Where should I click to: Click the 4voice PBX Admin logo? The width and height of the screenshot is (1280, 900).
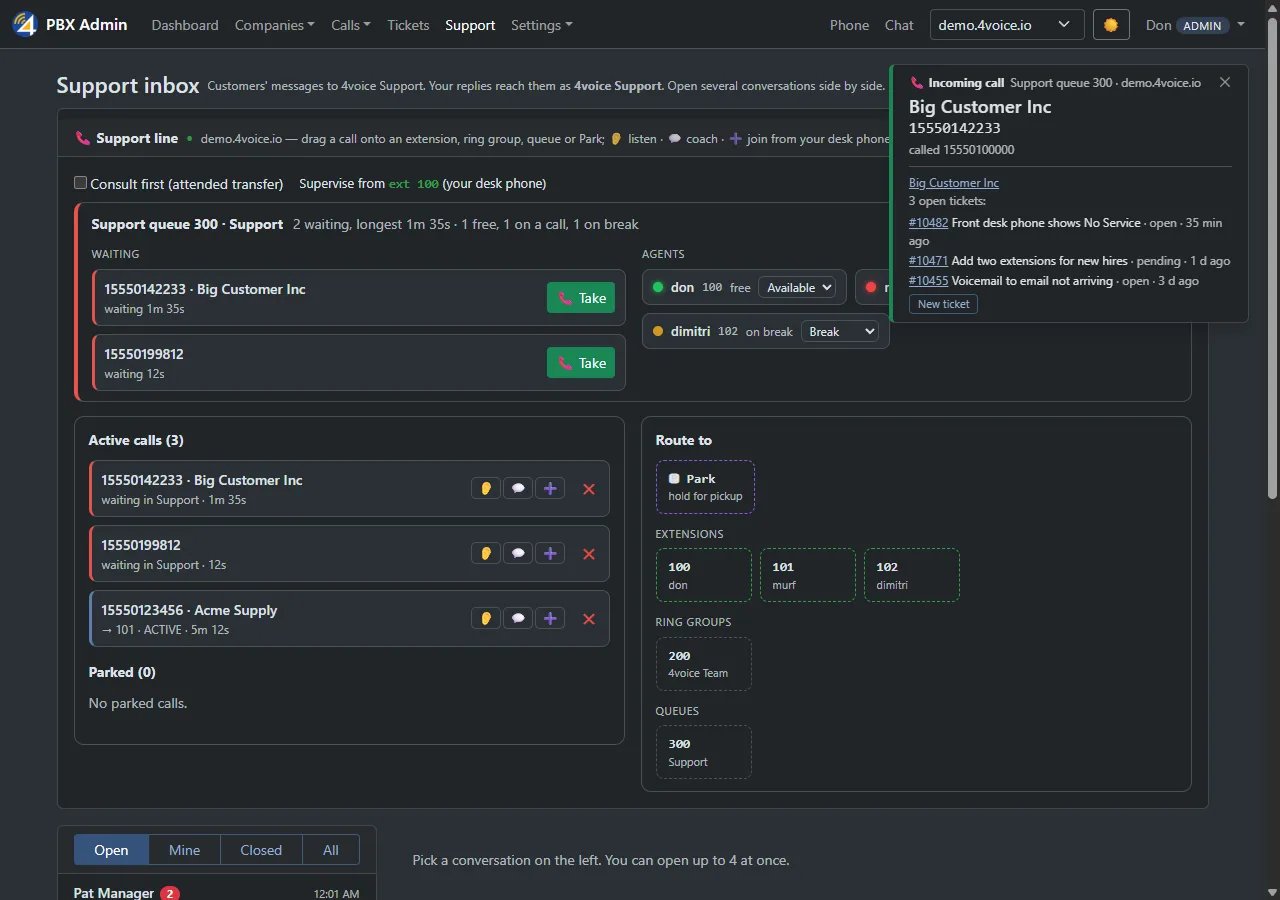pyautogui.click(x=70, y=25)
